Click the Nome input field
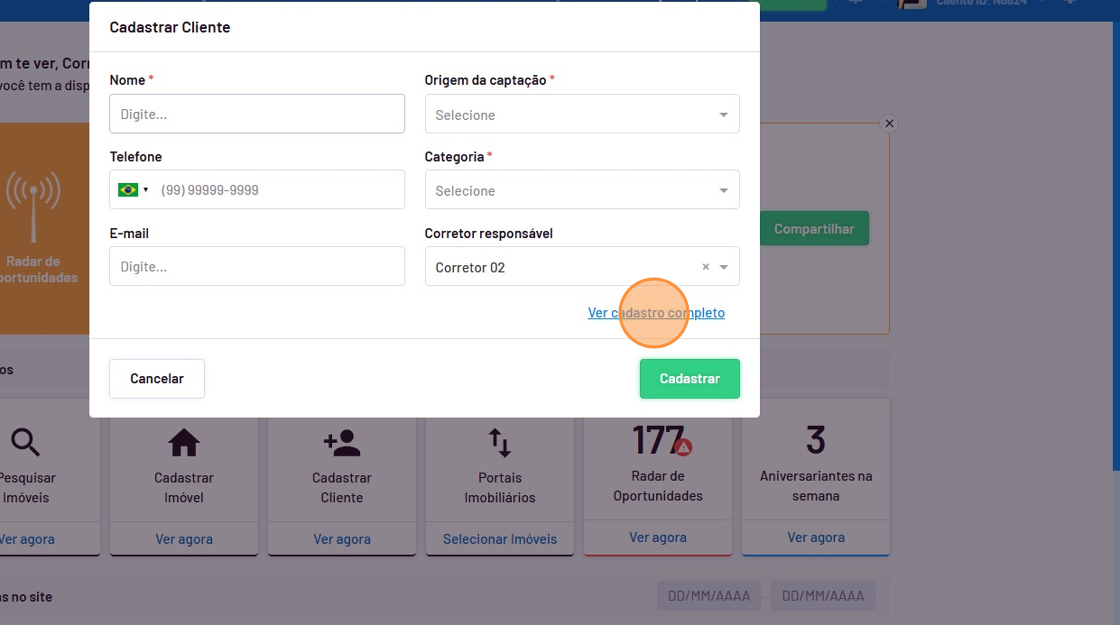 pyautogui.click(x=257, y=114)
